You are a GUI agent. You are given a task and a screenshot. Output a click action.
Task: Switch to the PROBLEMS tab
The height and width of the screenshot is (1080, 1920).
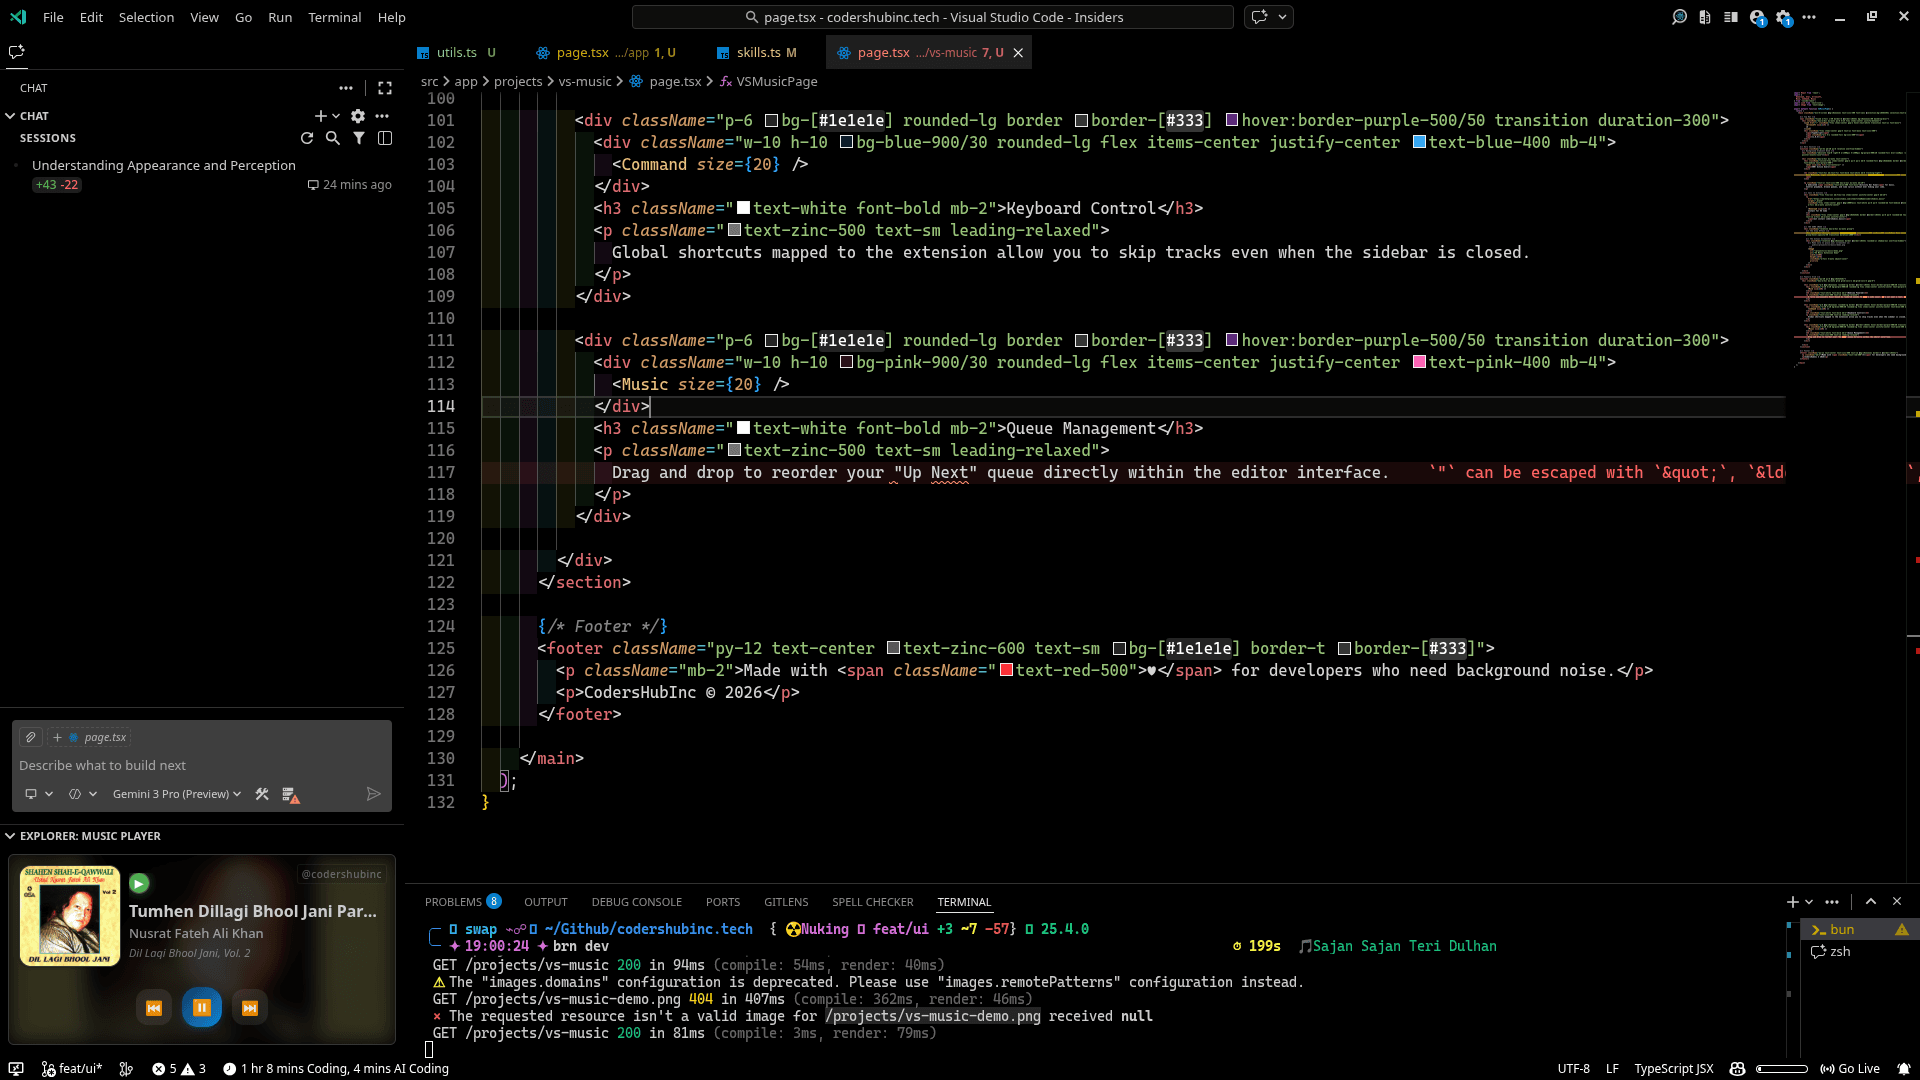[455, 902]
